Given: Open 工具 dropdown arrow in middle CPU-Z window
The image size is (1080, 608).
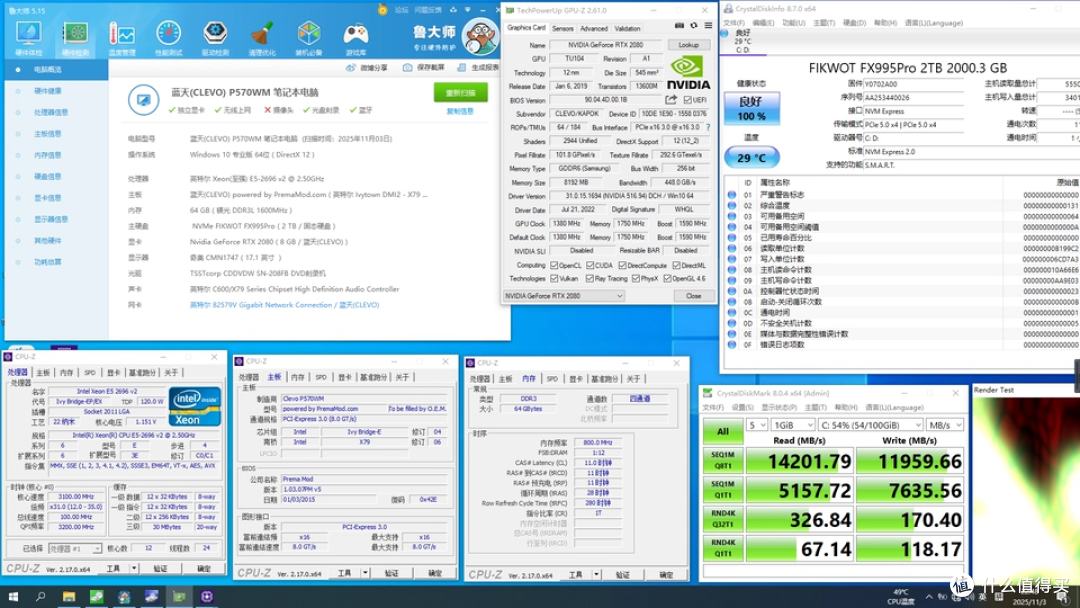Looking at the screenshot, I should coord(365,573).
